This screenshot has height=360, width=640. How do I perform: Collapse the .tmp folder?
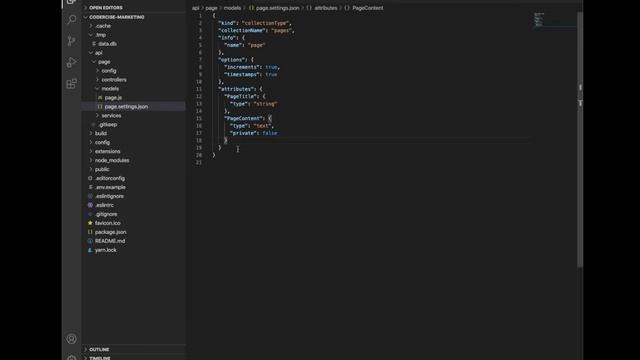pyautogui.click(x=100, y=35)
